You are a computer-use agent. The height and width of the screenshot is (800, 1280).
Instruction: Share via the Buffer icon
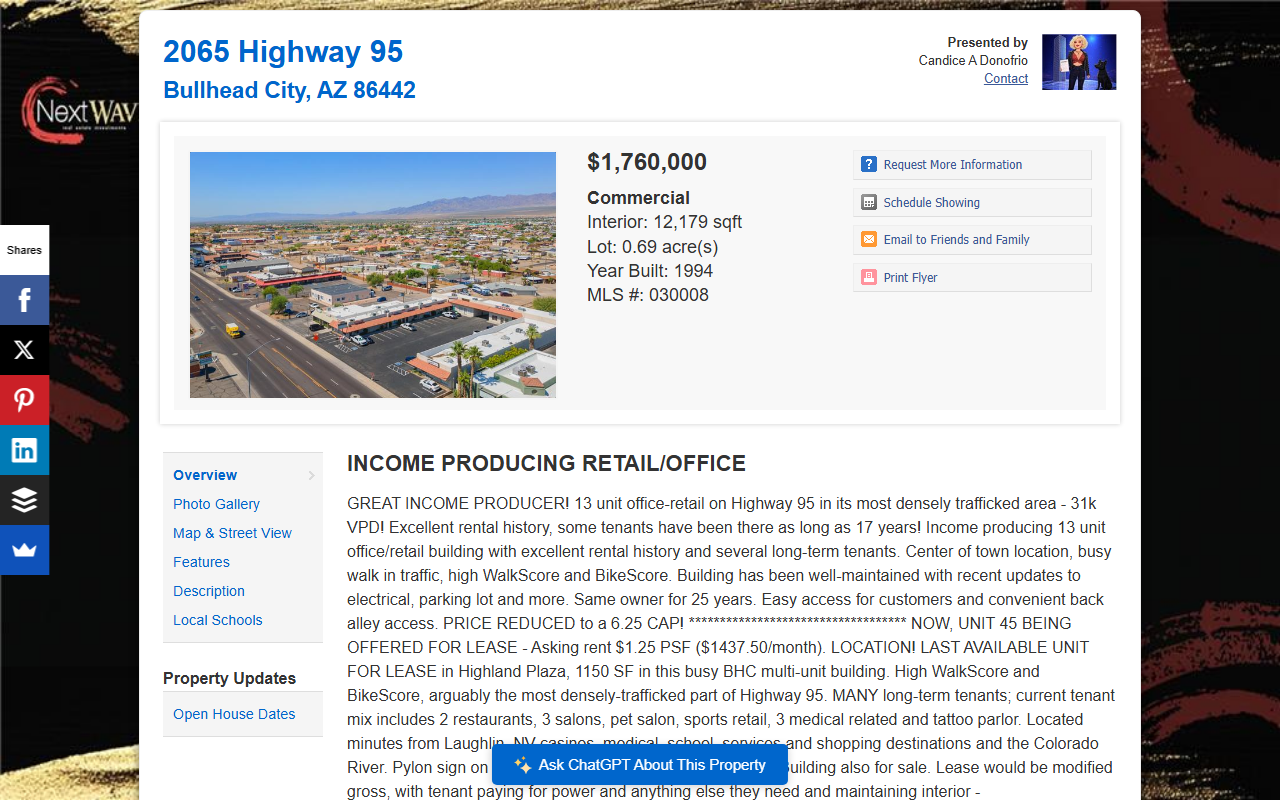click(24, 500)
